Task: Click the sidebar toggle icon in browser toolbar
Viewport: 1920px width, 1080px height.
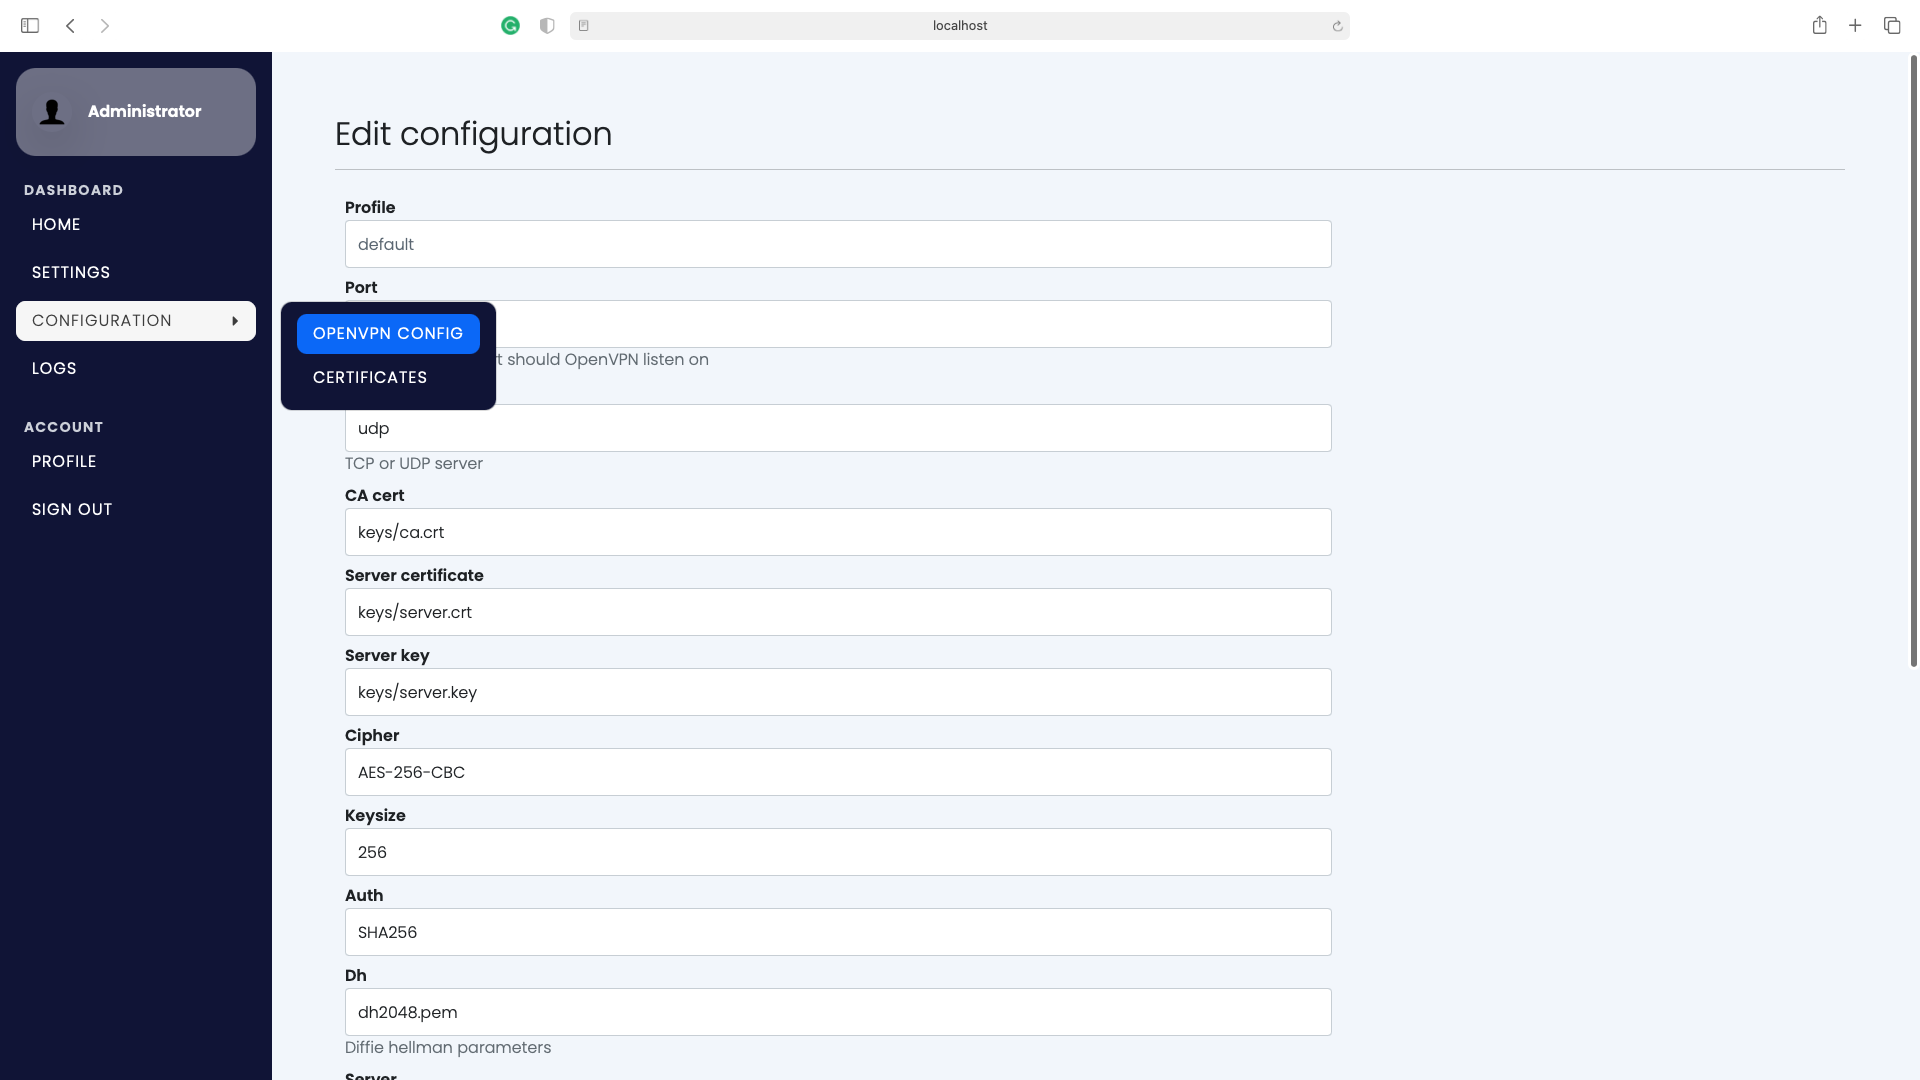Action: pos(30,26)
